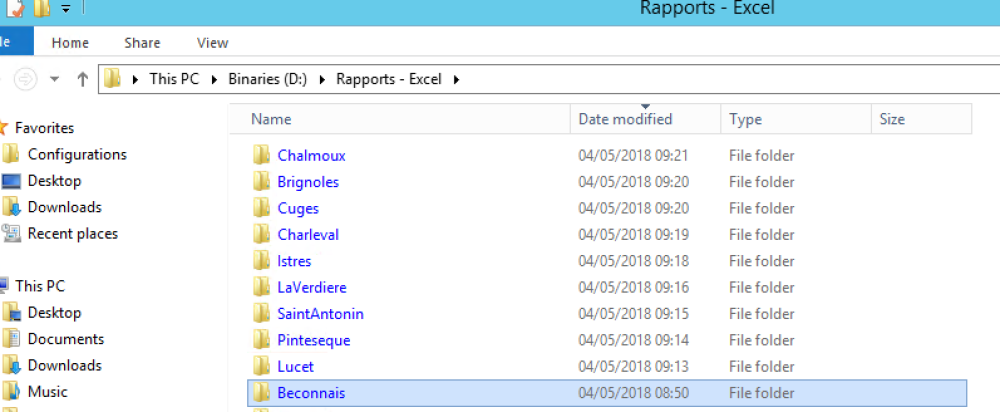Click the Music library icon
The image size is (1000, 412).
click(x=12, y=391)
